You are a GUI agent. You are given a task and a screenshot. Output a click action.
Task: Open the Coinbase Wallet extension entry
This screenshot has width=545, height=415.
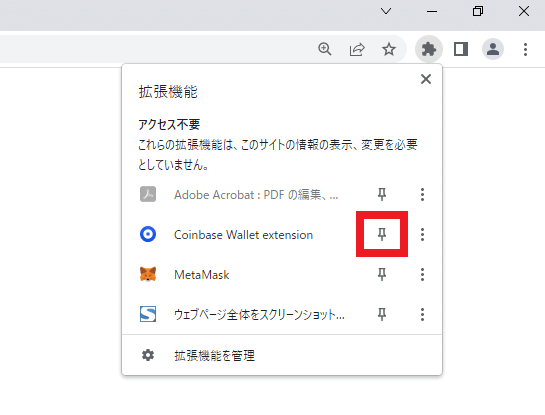pyautogui.click(x=243, y=235)
